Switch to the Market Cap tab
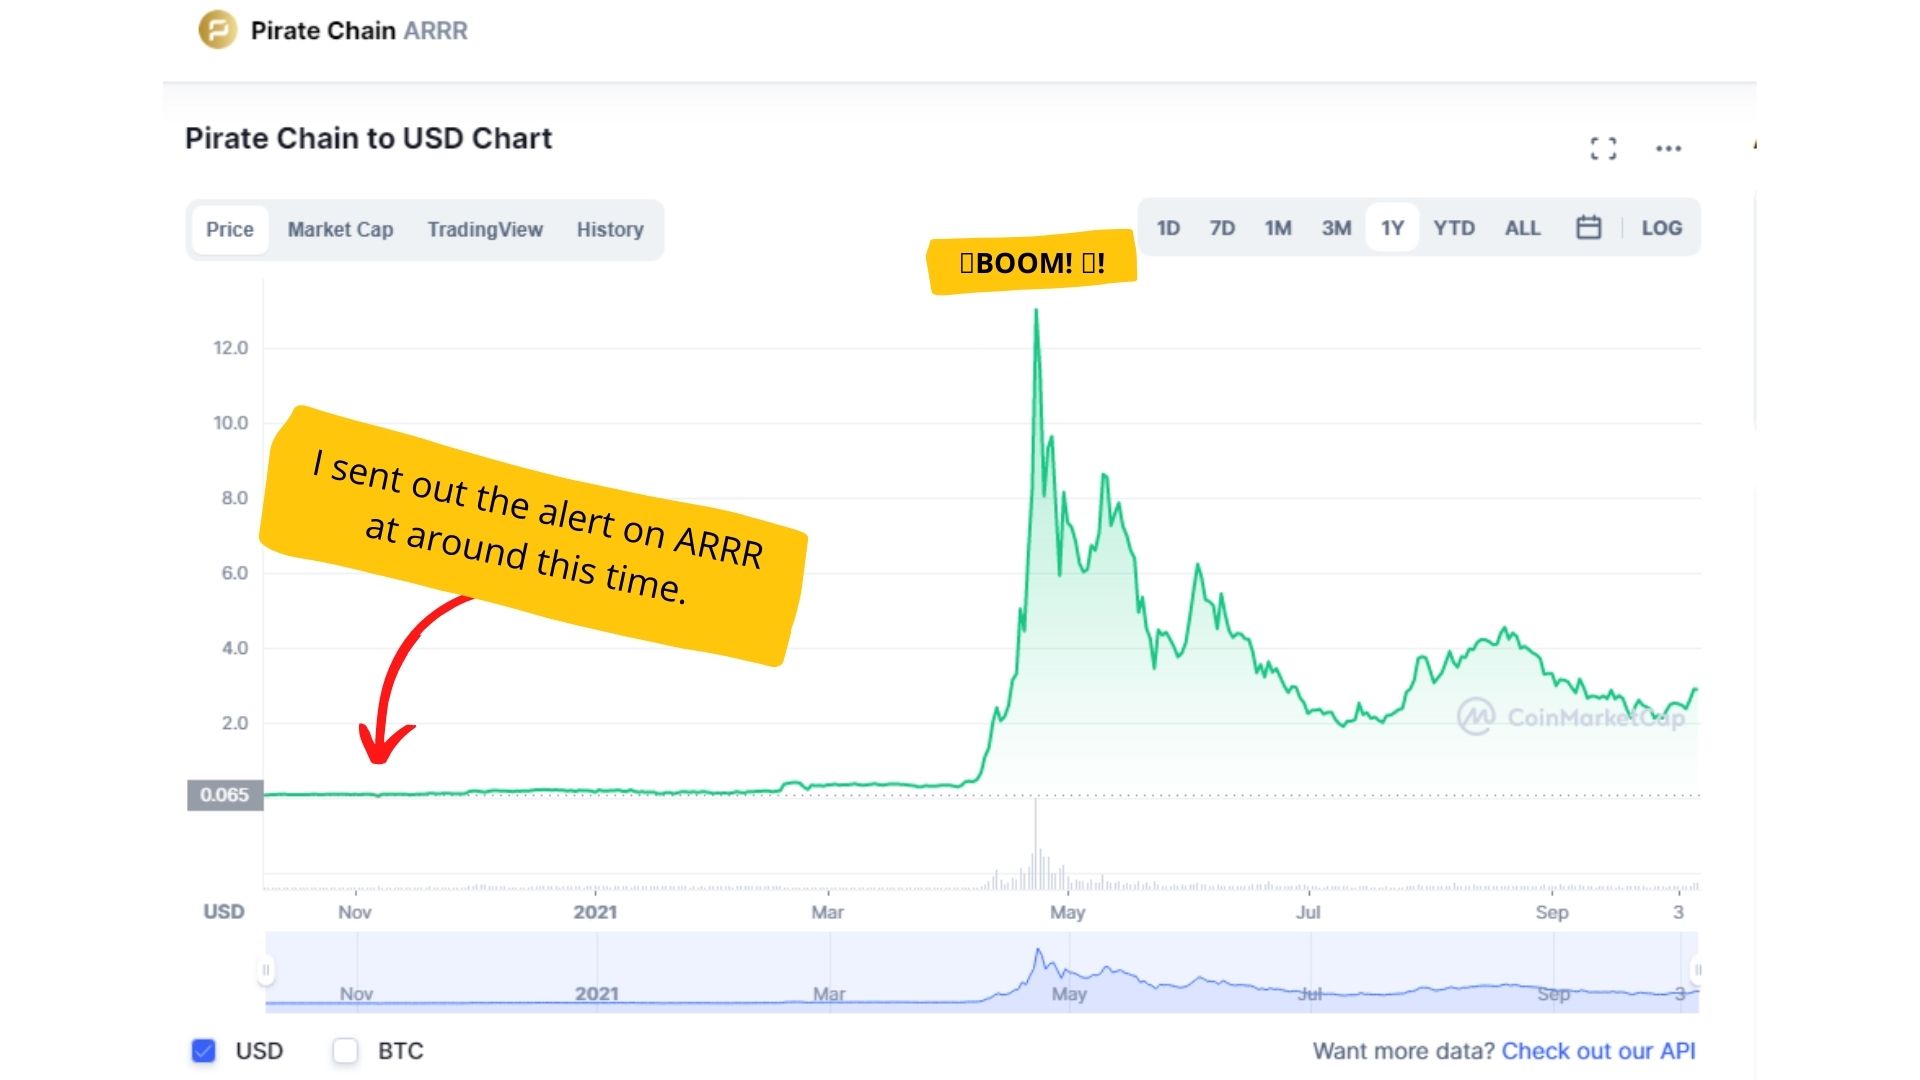This screenshot has height=1080, width=1920. click(340, 230)
